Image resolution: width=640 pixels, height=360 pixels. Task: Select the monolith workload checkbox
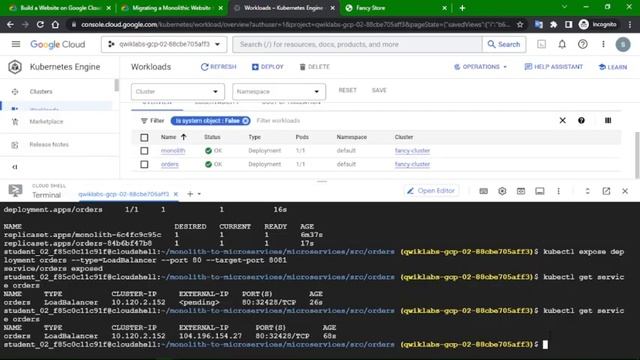click(144, 151)
